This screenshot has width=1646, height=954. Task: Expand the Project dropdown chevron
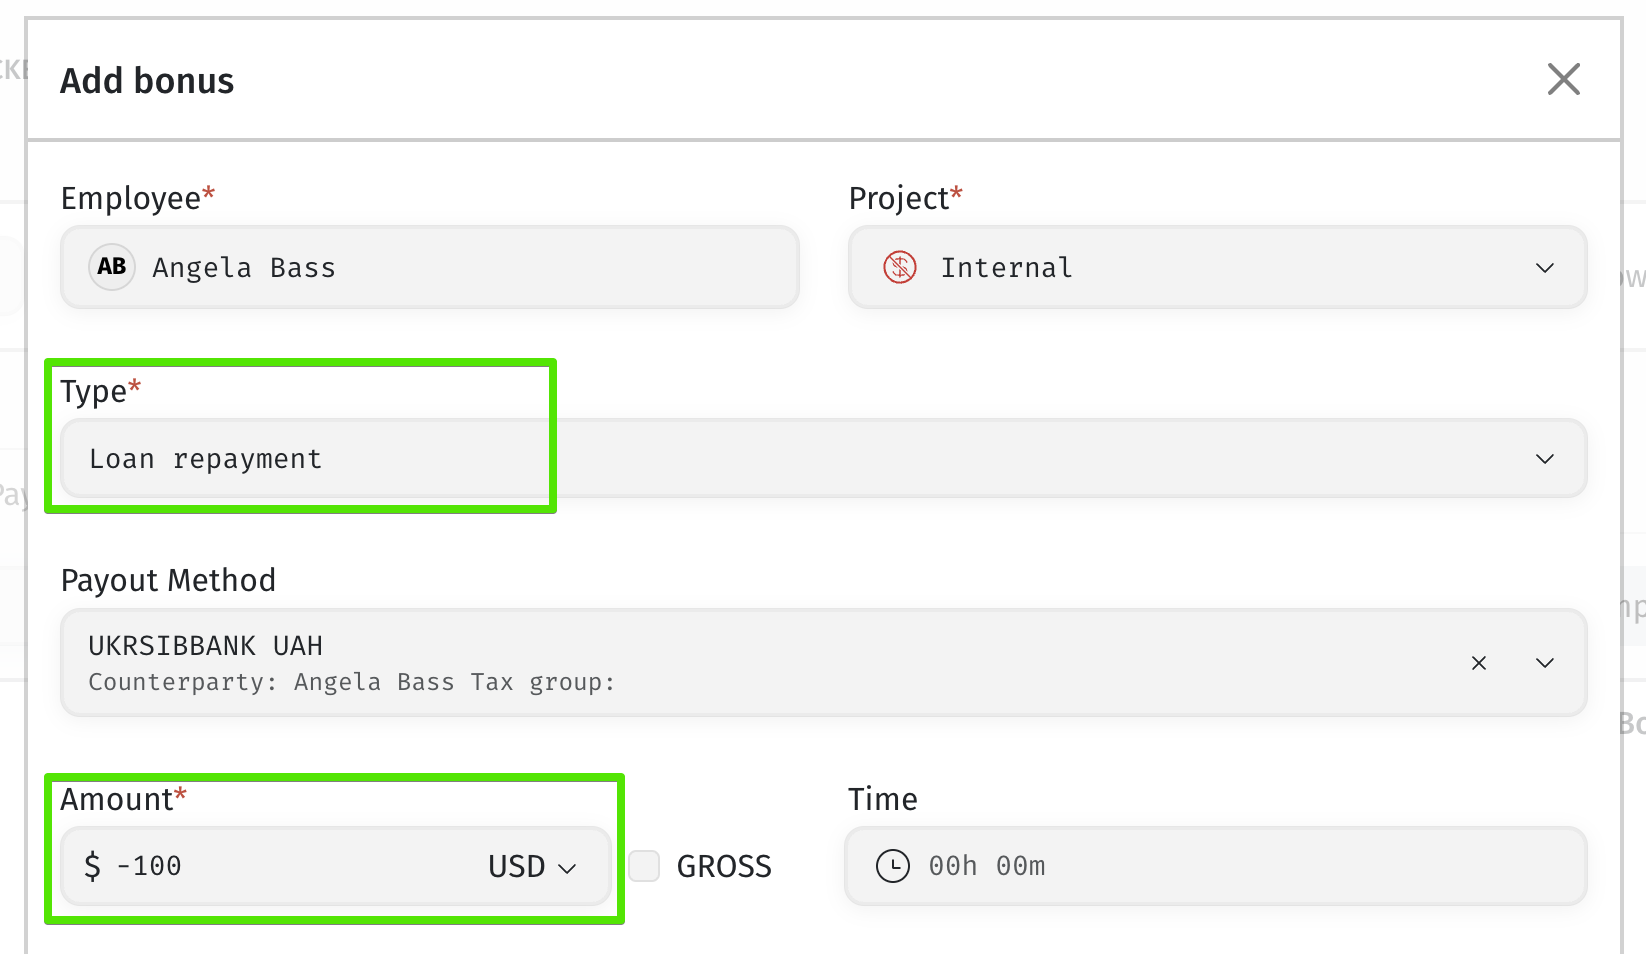1545,268
